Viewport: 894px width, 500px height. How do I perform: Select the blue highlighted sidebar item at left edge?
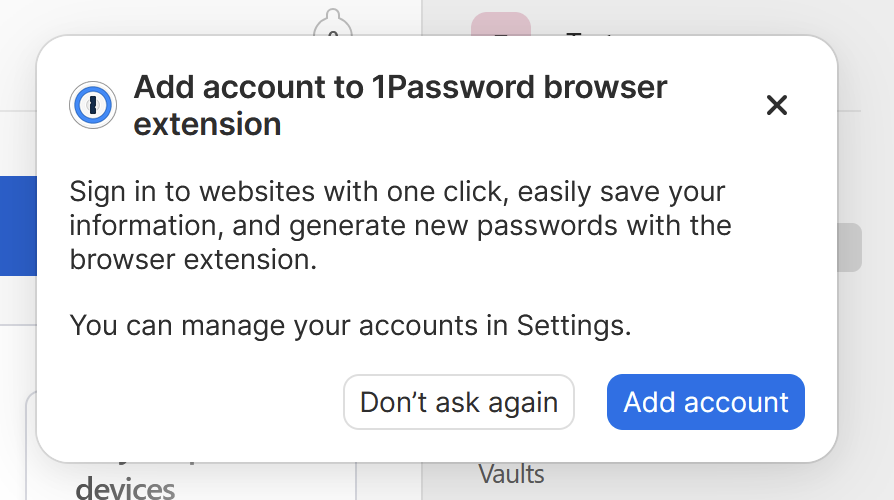point(17,225)
